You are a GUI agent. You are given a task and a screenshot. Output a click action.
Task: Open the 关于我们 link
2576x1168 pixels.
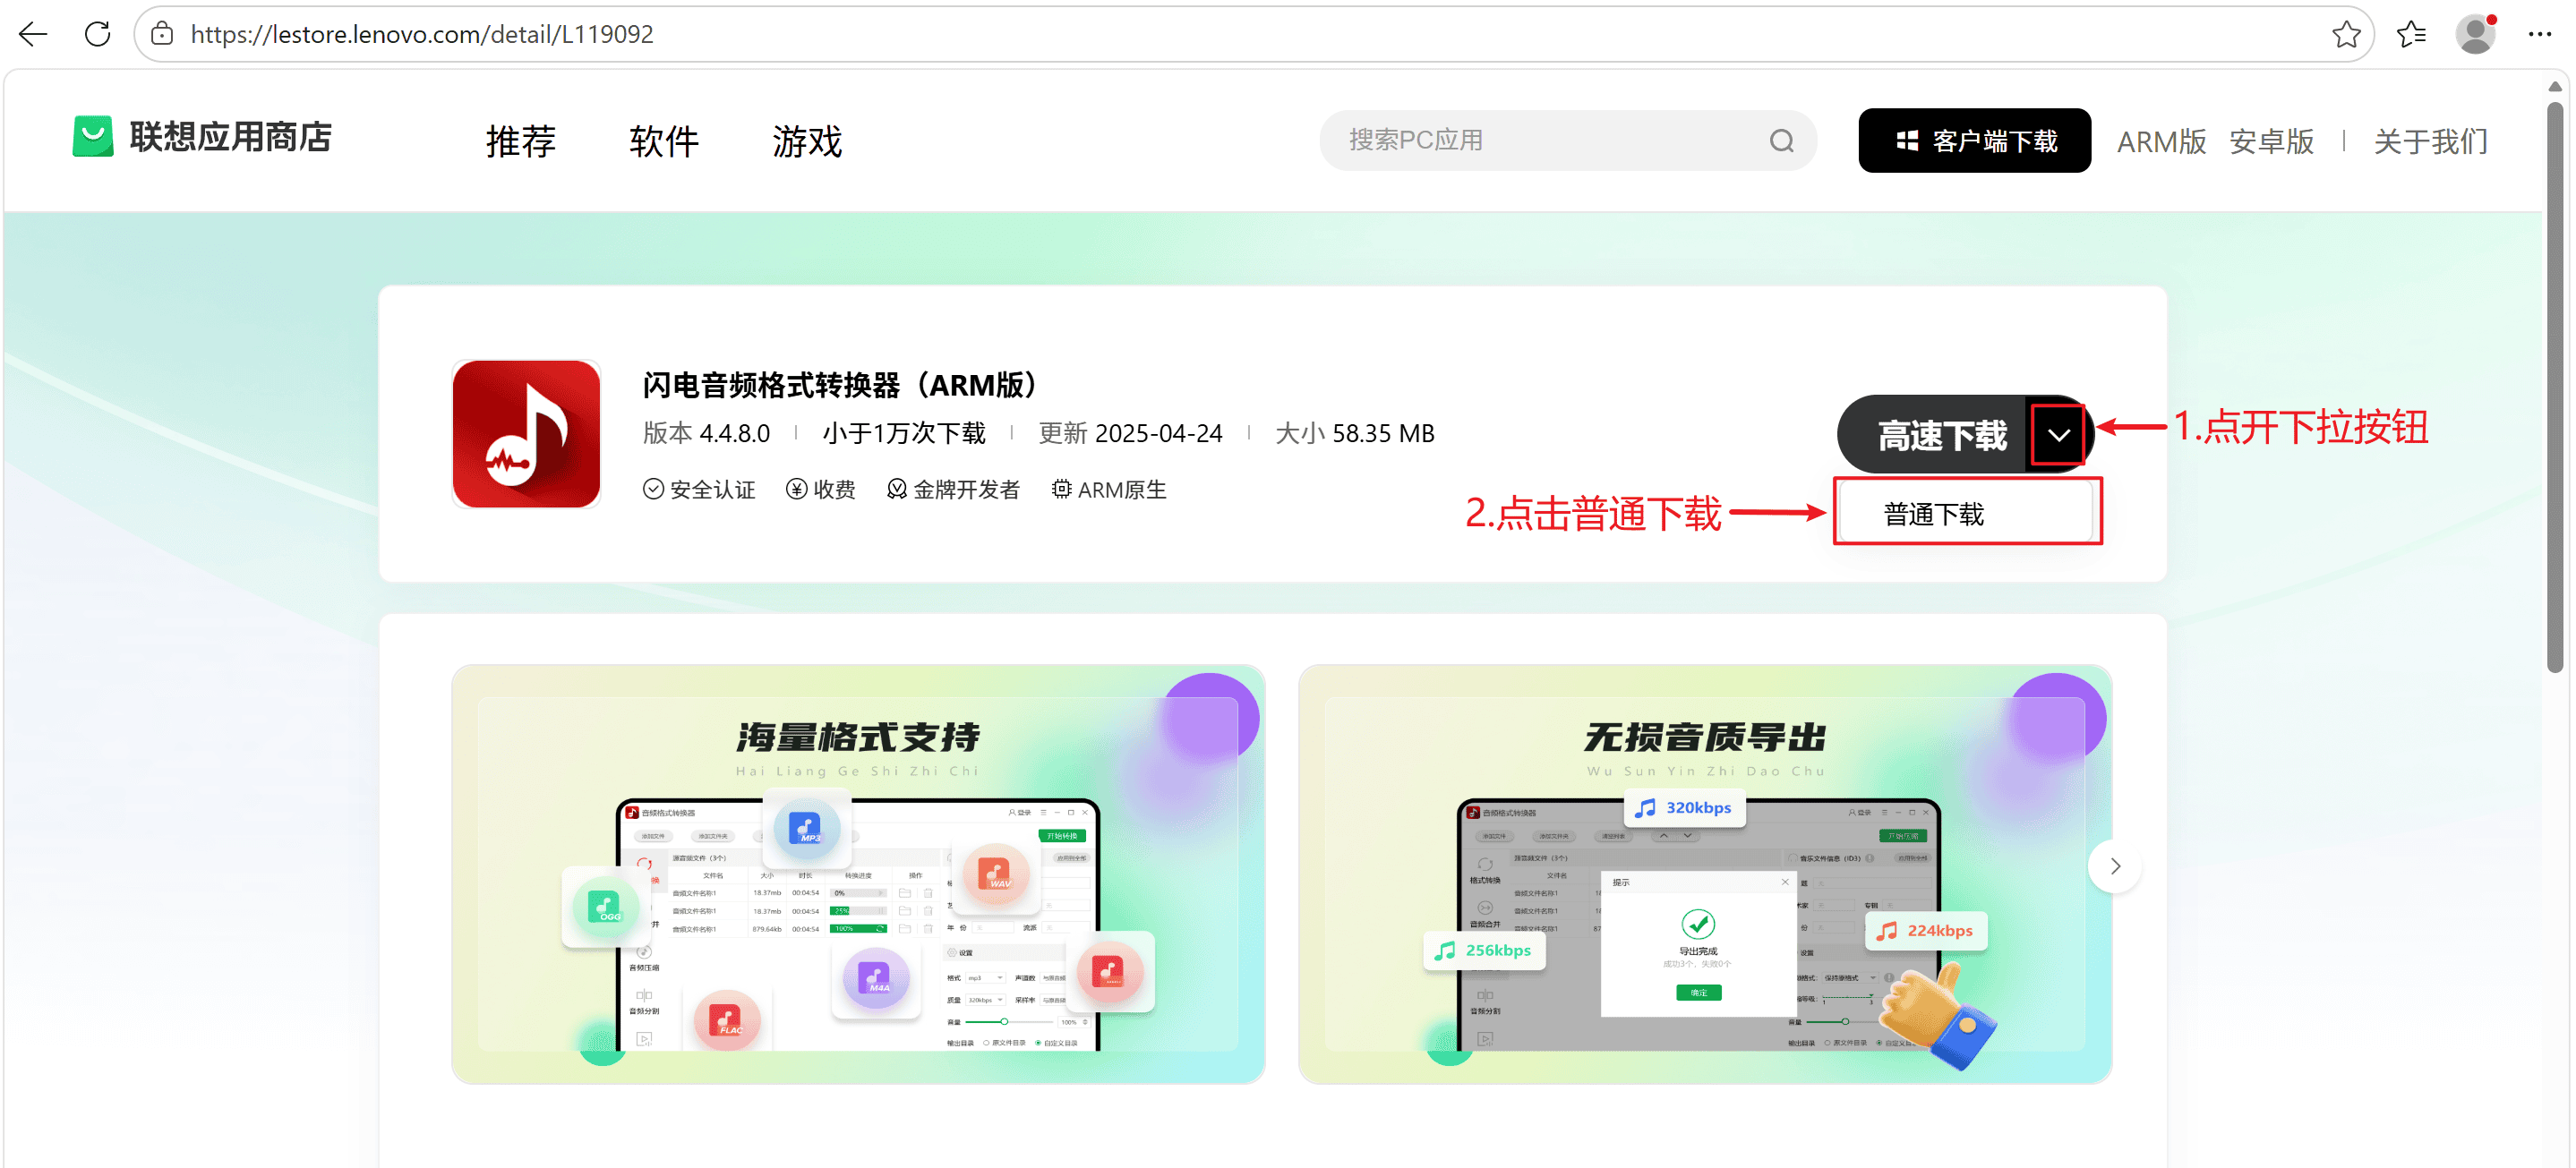2431,142
